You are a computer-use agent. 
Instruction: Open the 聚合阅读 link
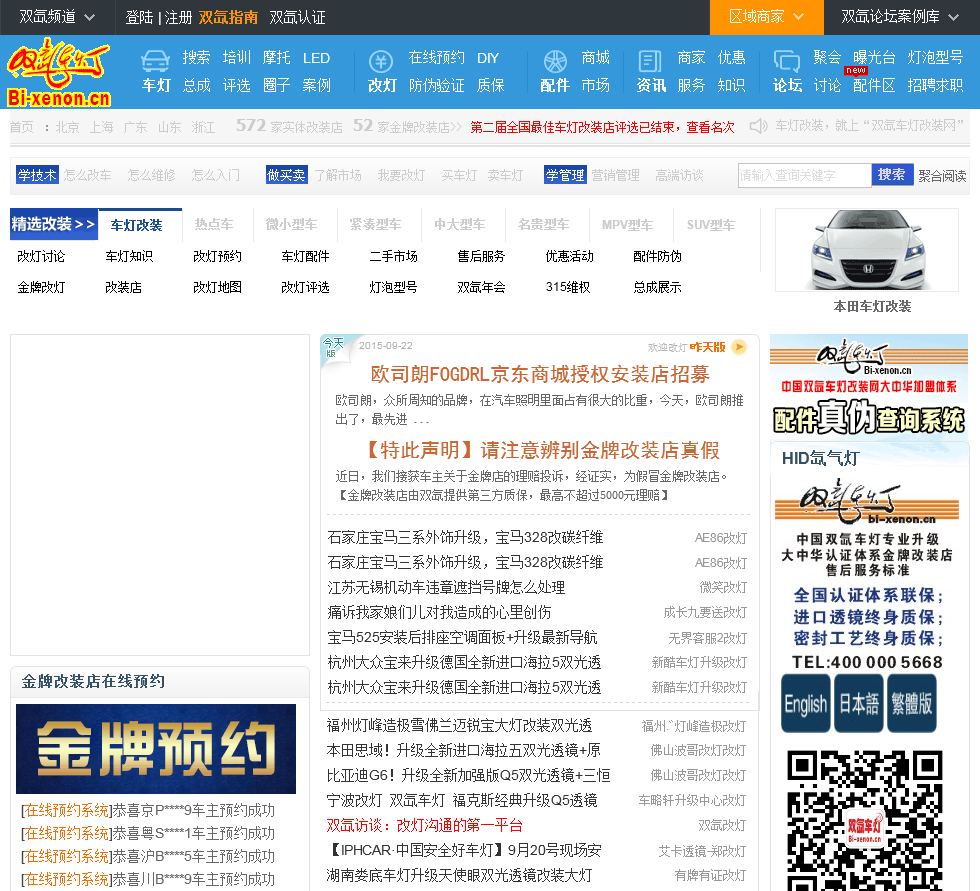click(x=942, y=176)
